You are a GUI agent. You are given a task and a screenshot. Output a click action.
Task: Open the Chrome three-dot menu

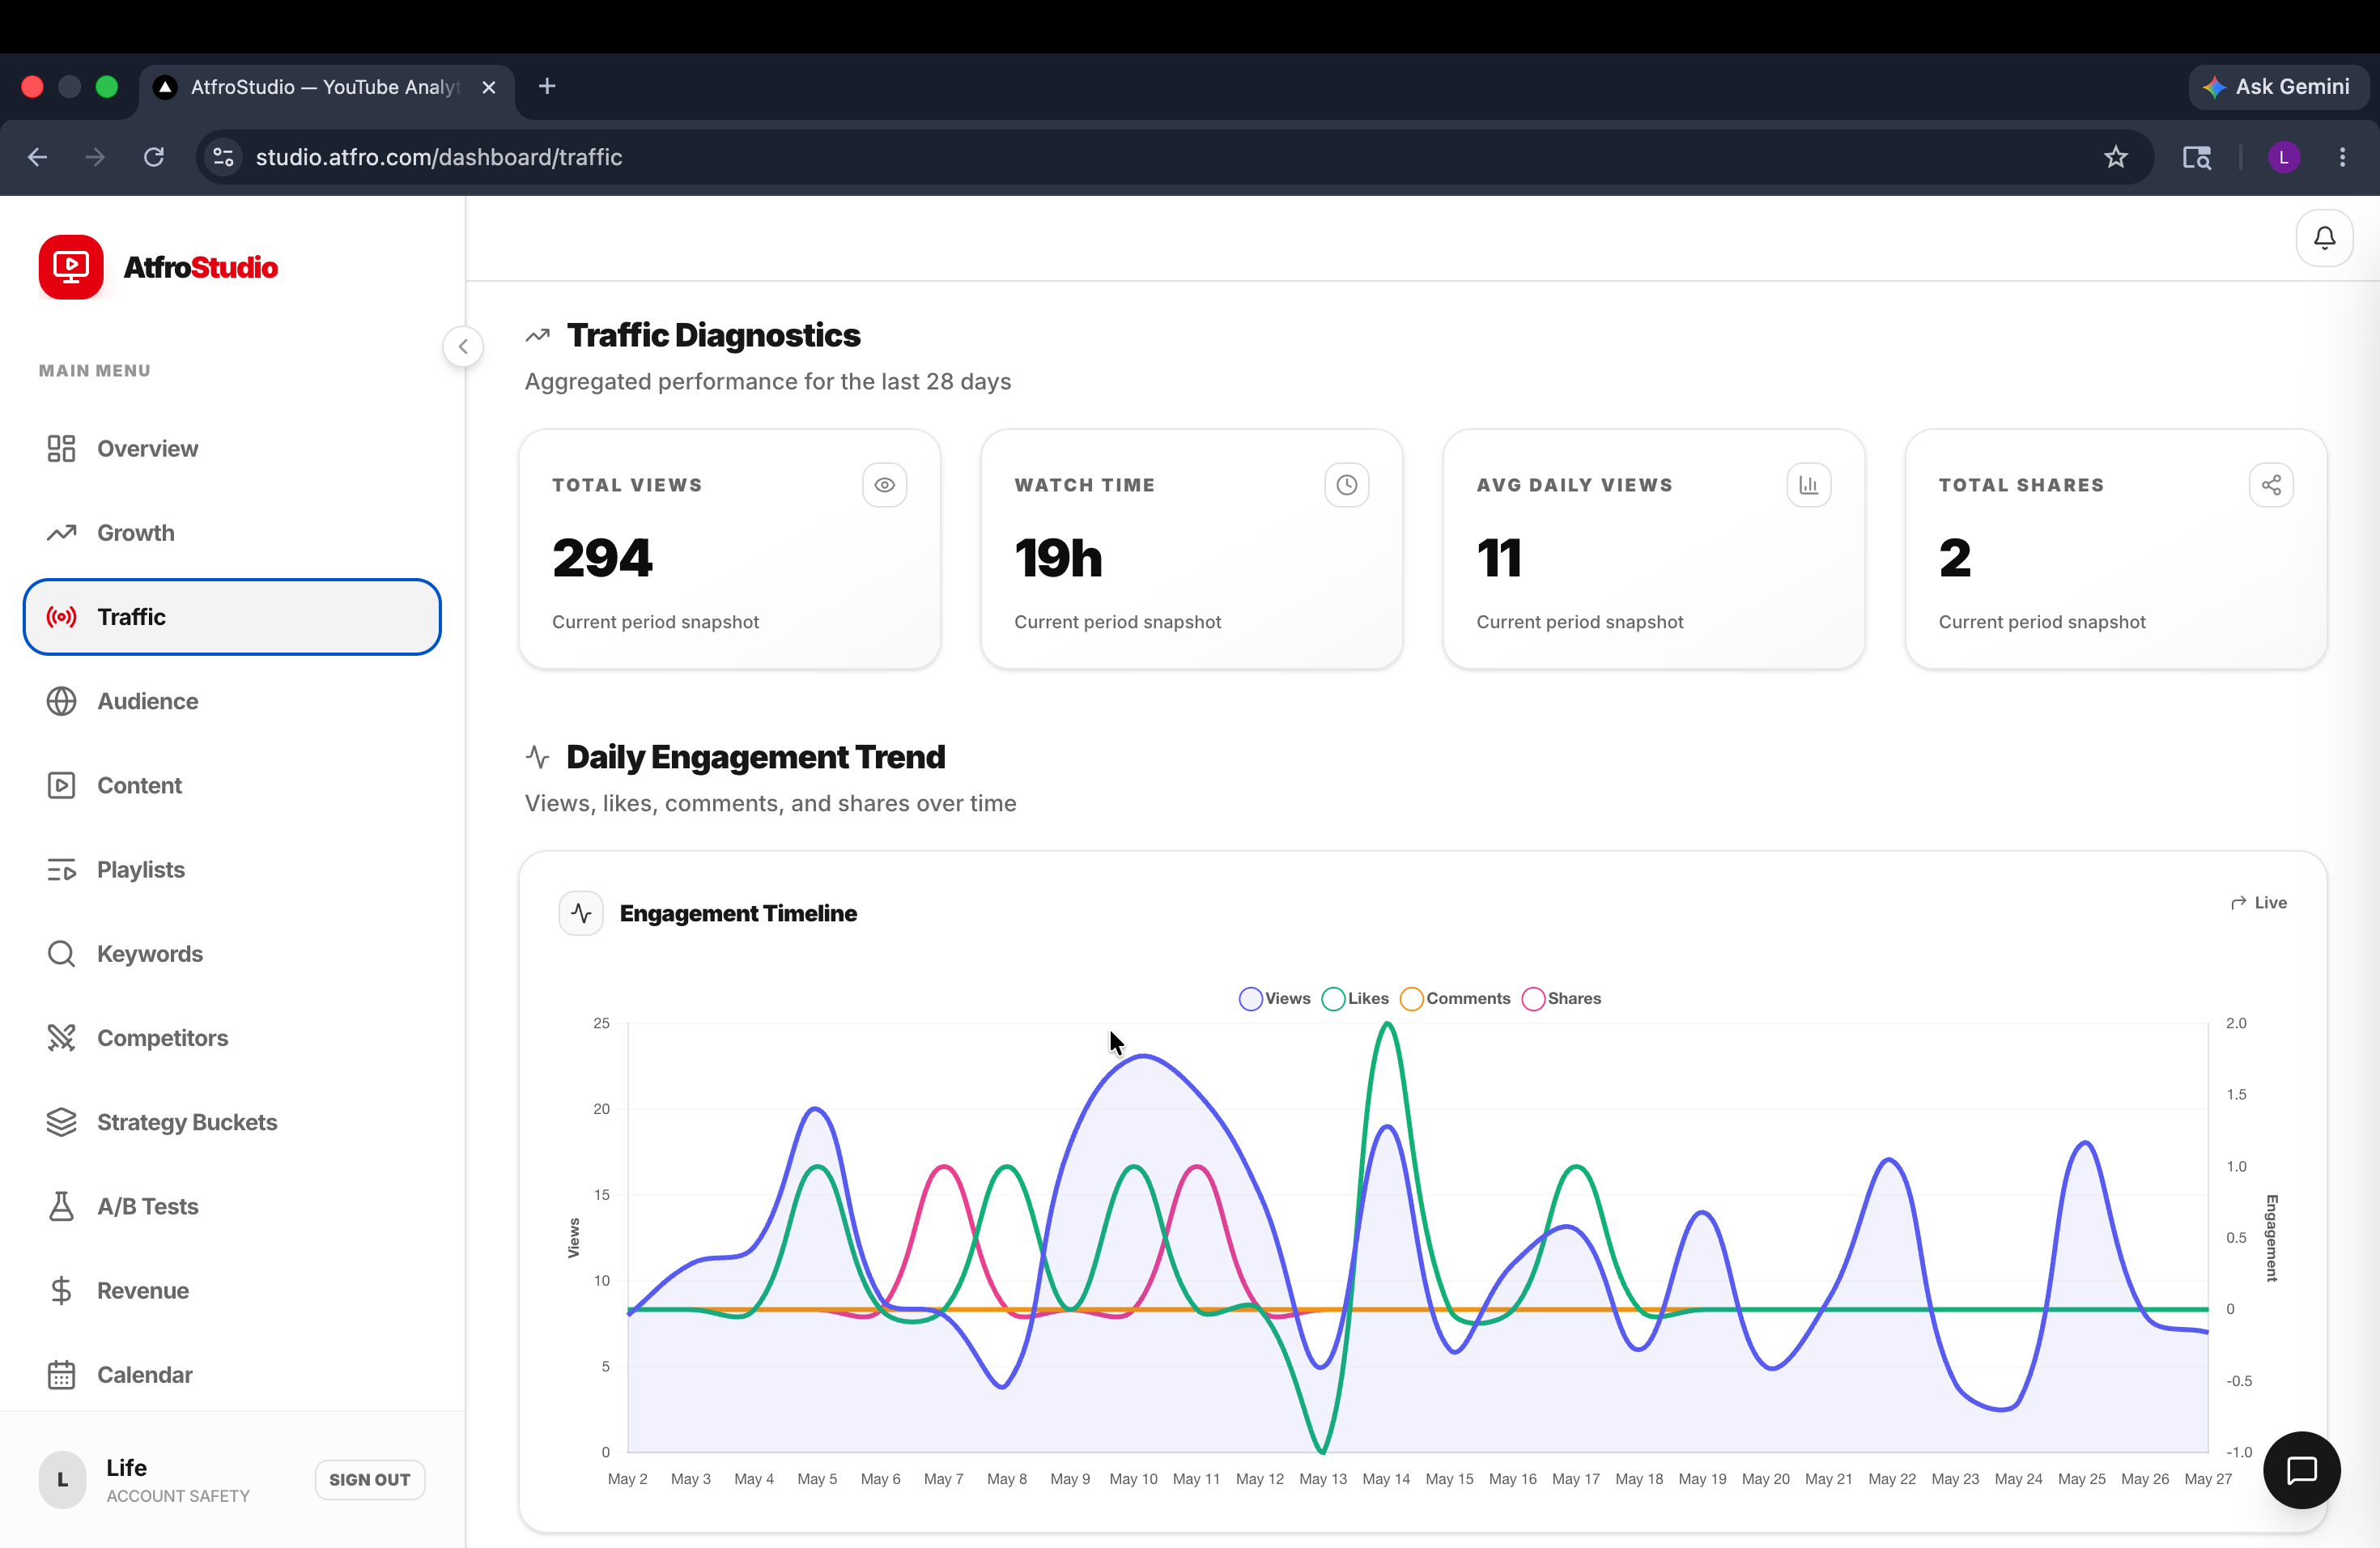[2341, 157]
